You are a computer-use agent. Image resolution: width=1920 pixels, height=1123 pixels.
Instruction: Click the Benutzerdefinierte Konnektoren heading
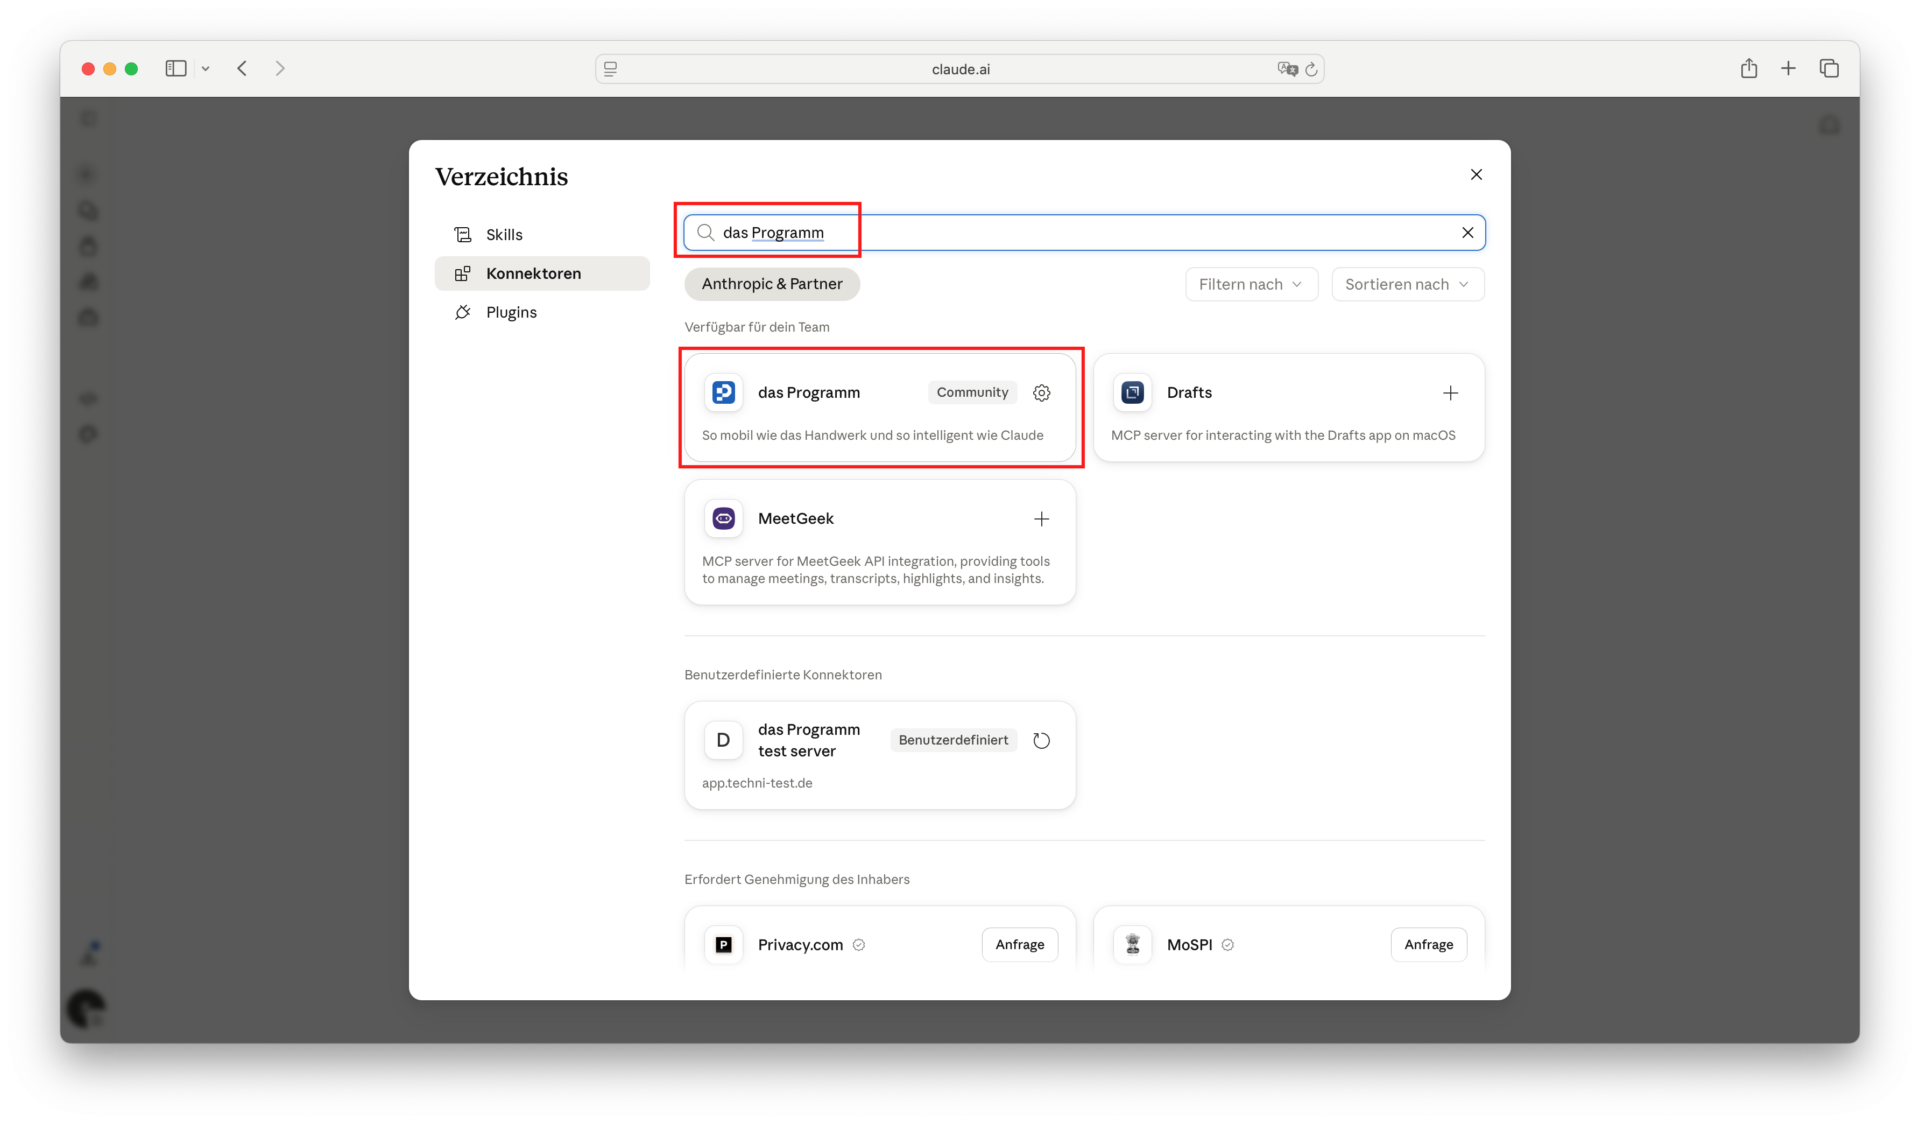coord(783,676)
